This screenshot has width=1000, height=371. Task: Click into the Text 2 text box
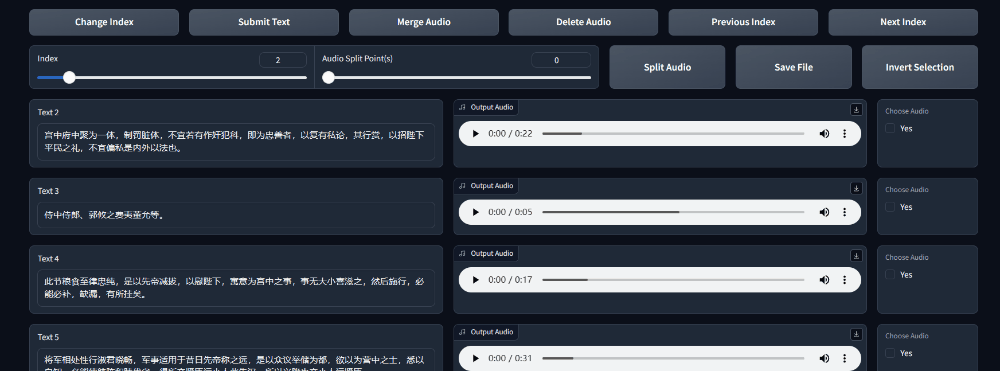[x=236, y=142]
